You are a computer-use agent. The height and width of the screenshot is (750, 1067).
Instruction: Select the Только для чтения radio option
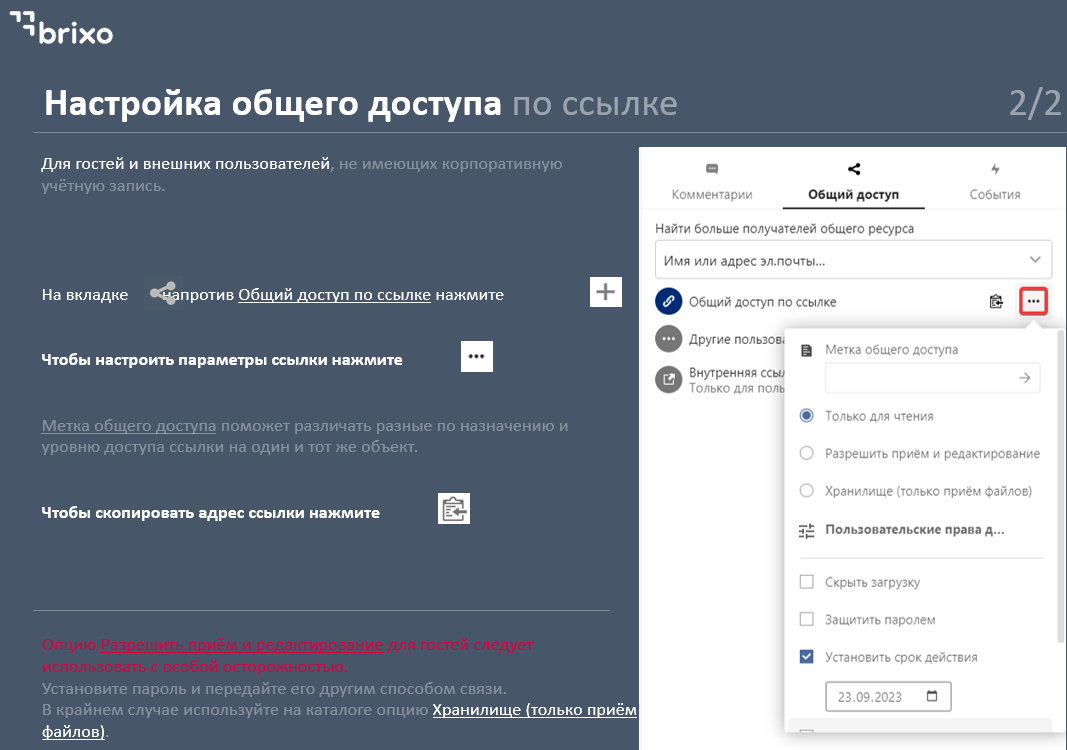[807, 416]
